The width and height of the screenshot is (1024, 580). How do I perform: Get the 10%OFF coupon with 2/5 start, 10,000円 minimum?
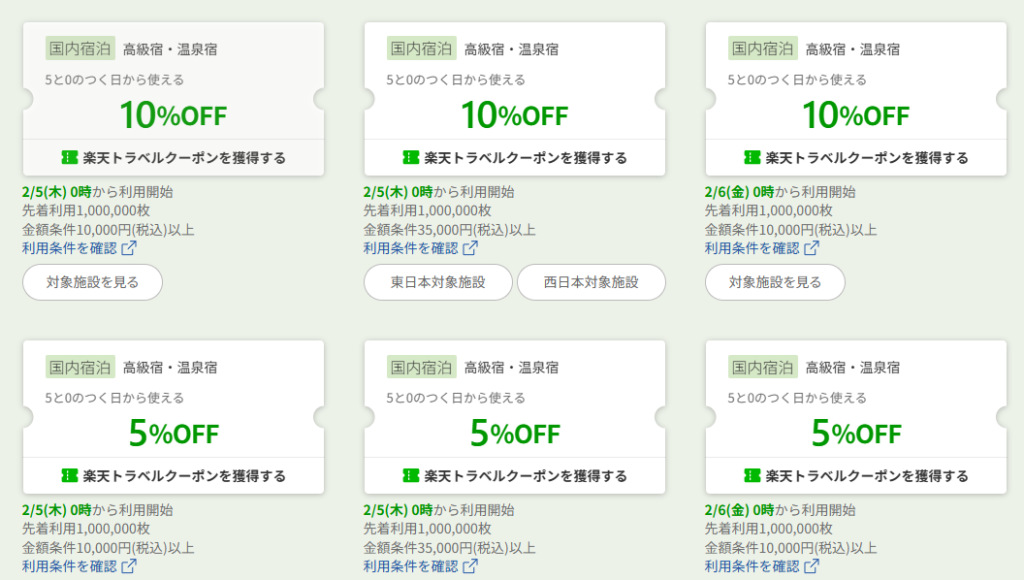click(x=174, y=158)
